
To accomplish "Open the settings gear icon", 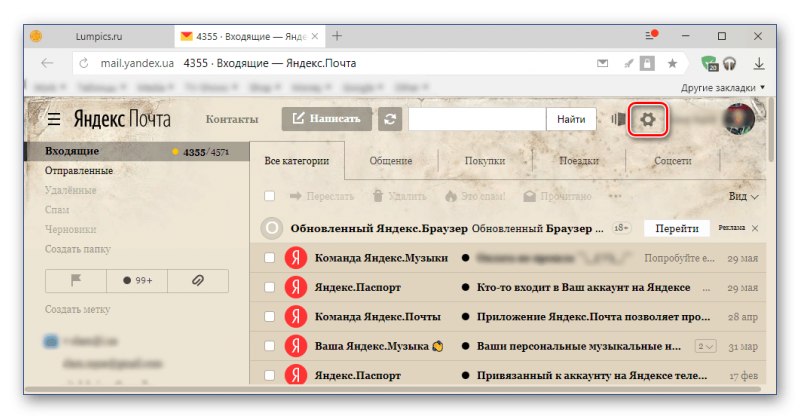I will (647, 119).
